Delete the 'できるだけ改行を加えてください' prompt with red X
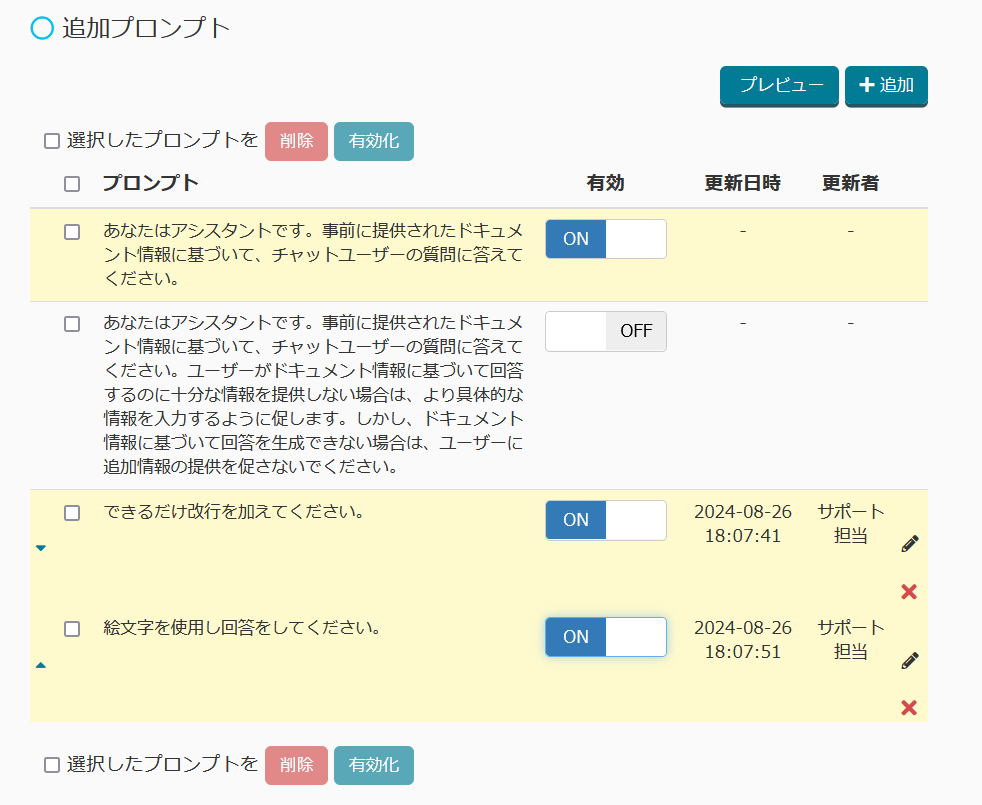 coord(909,592)
